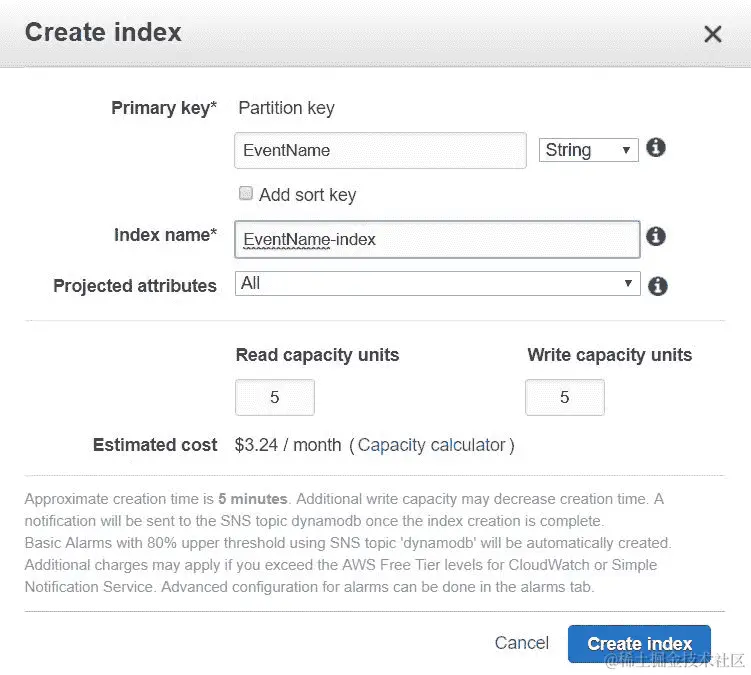Select the Read capacity units box

tap(275, 398)
